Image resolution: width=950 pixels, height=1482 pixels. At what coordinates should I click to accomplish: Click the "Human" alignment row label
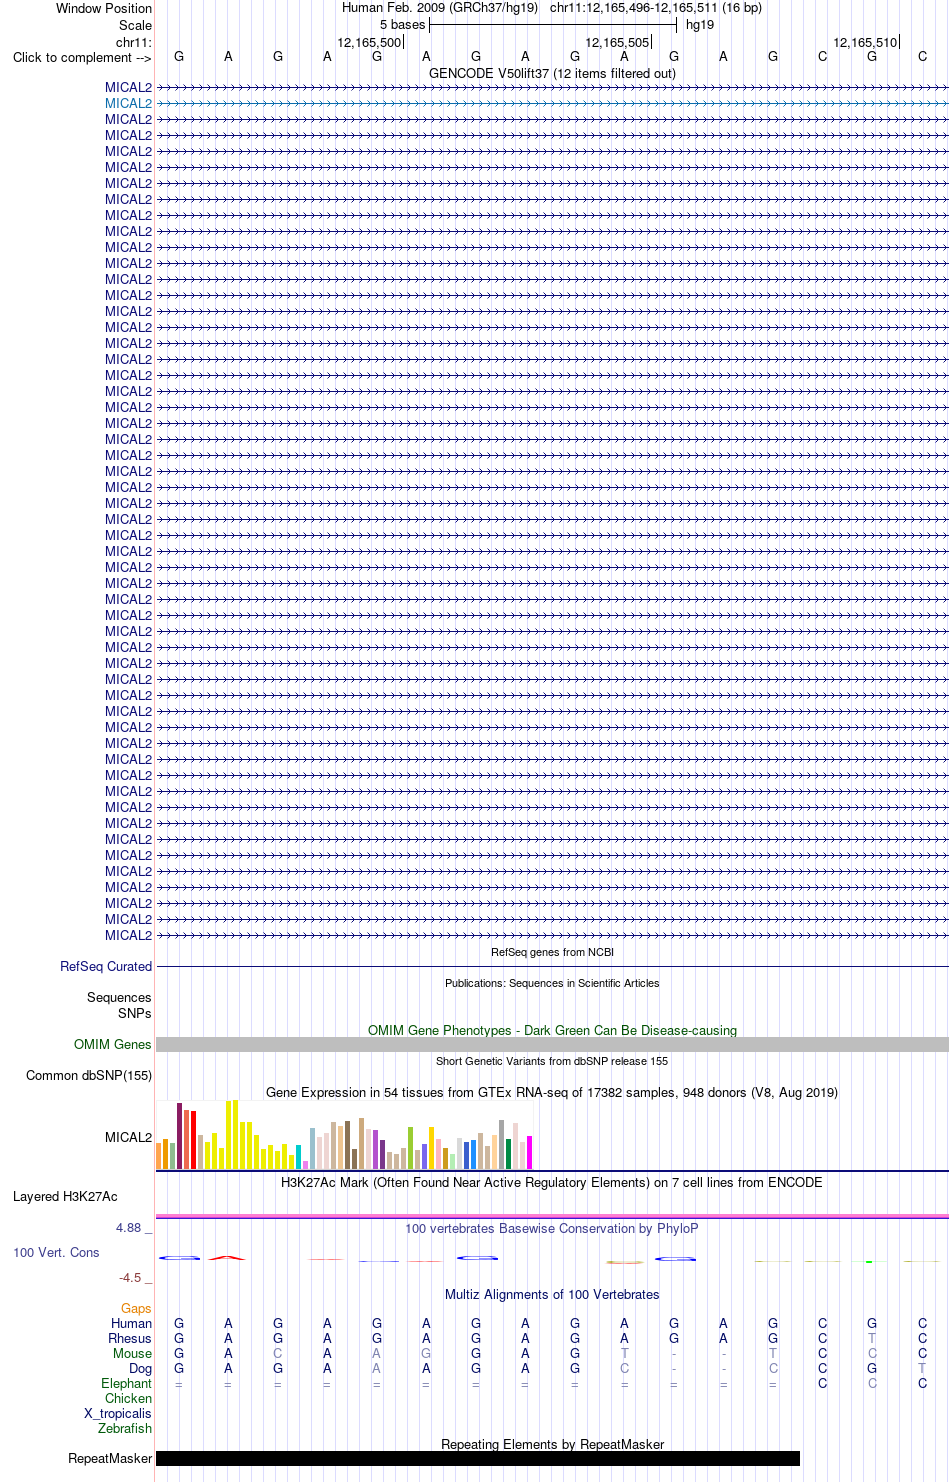tap(131, 1323)
